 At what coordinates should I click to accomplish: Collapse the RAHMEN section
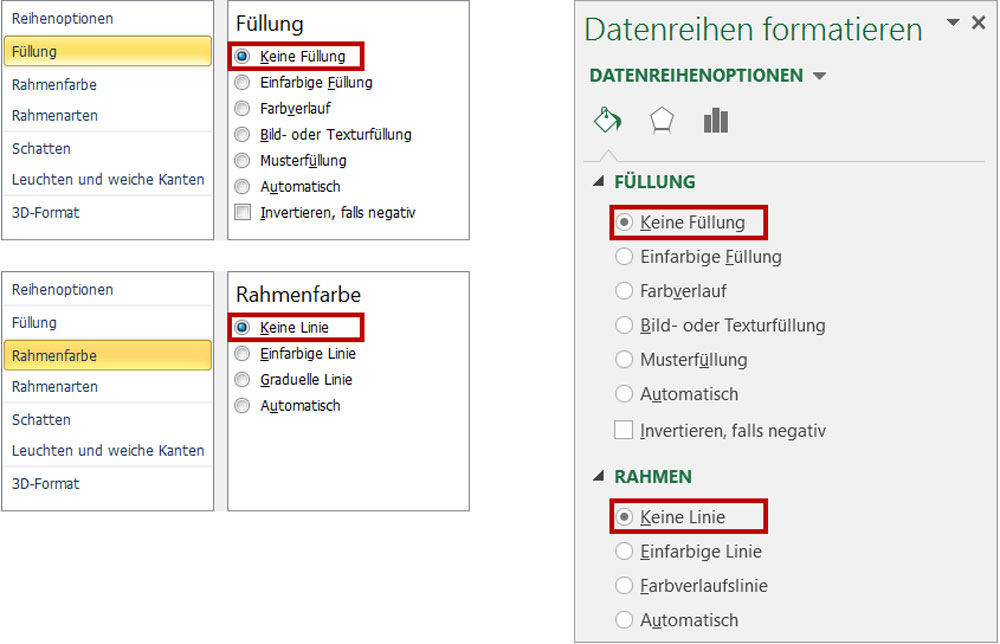tap(599, 477)
